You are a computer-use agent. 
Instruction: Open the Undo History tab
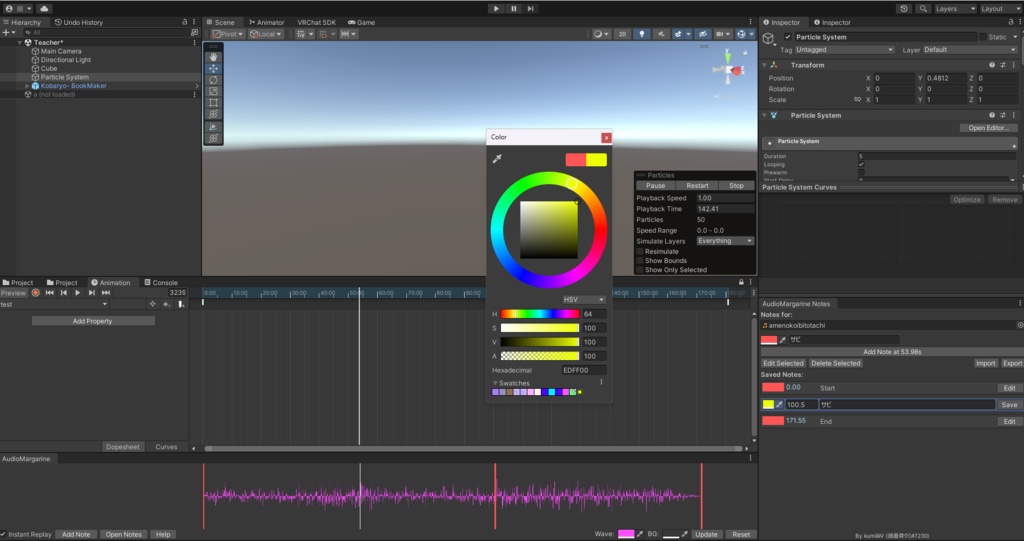(78, 22)
